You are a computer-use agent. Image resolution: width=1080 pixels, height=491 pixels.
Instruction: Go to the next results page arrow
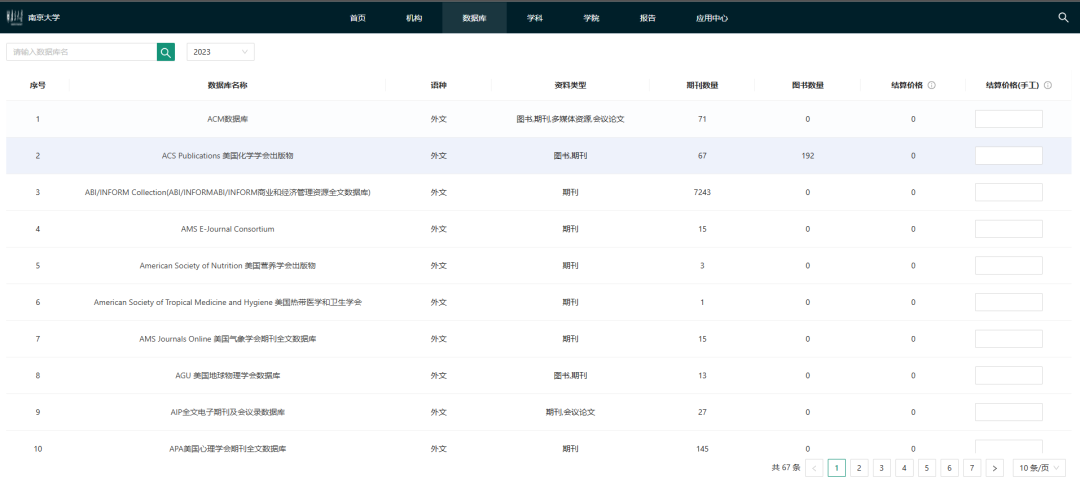[994, 468]
